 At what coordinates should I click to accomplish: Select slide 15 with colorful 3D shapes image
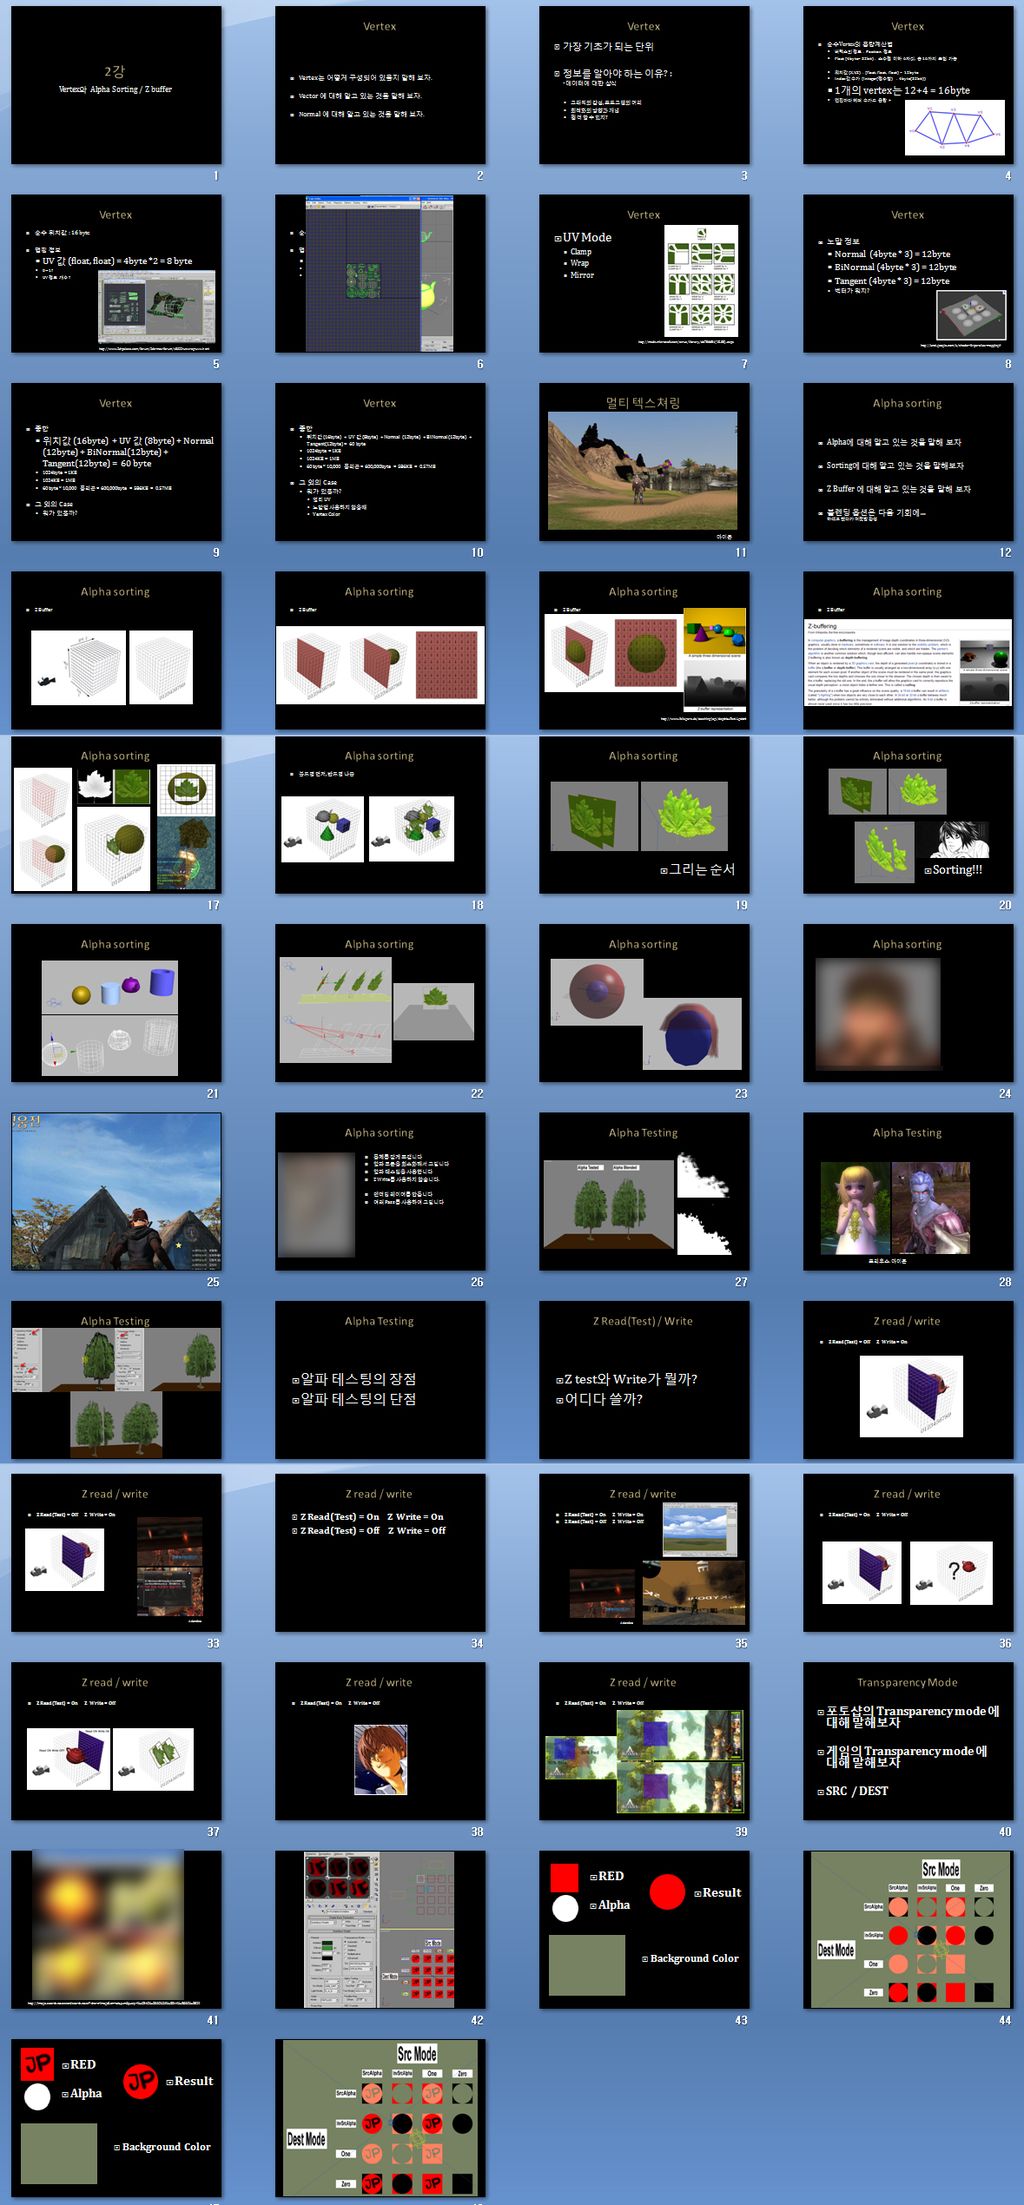click(644, 650)
